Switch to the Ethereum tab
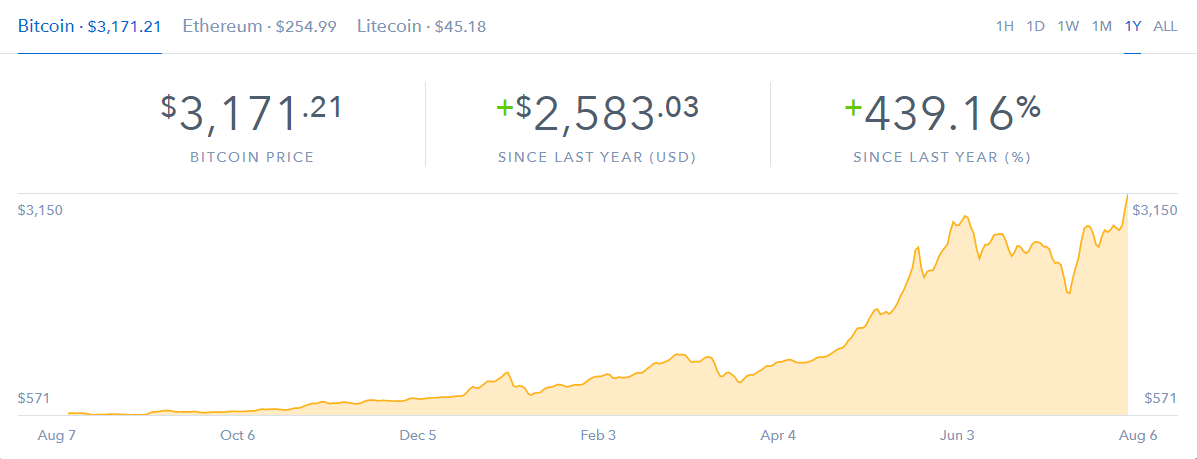Image resolution: width=1197 pixels, height=459 pixels. pyautogui.click(x=260, y=27)
